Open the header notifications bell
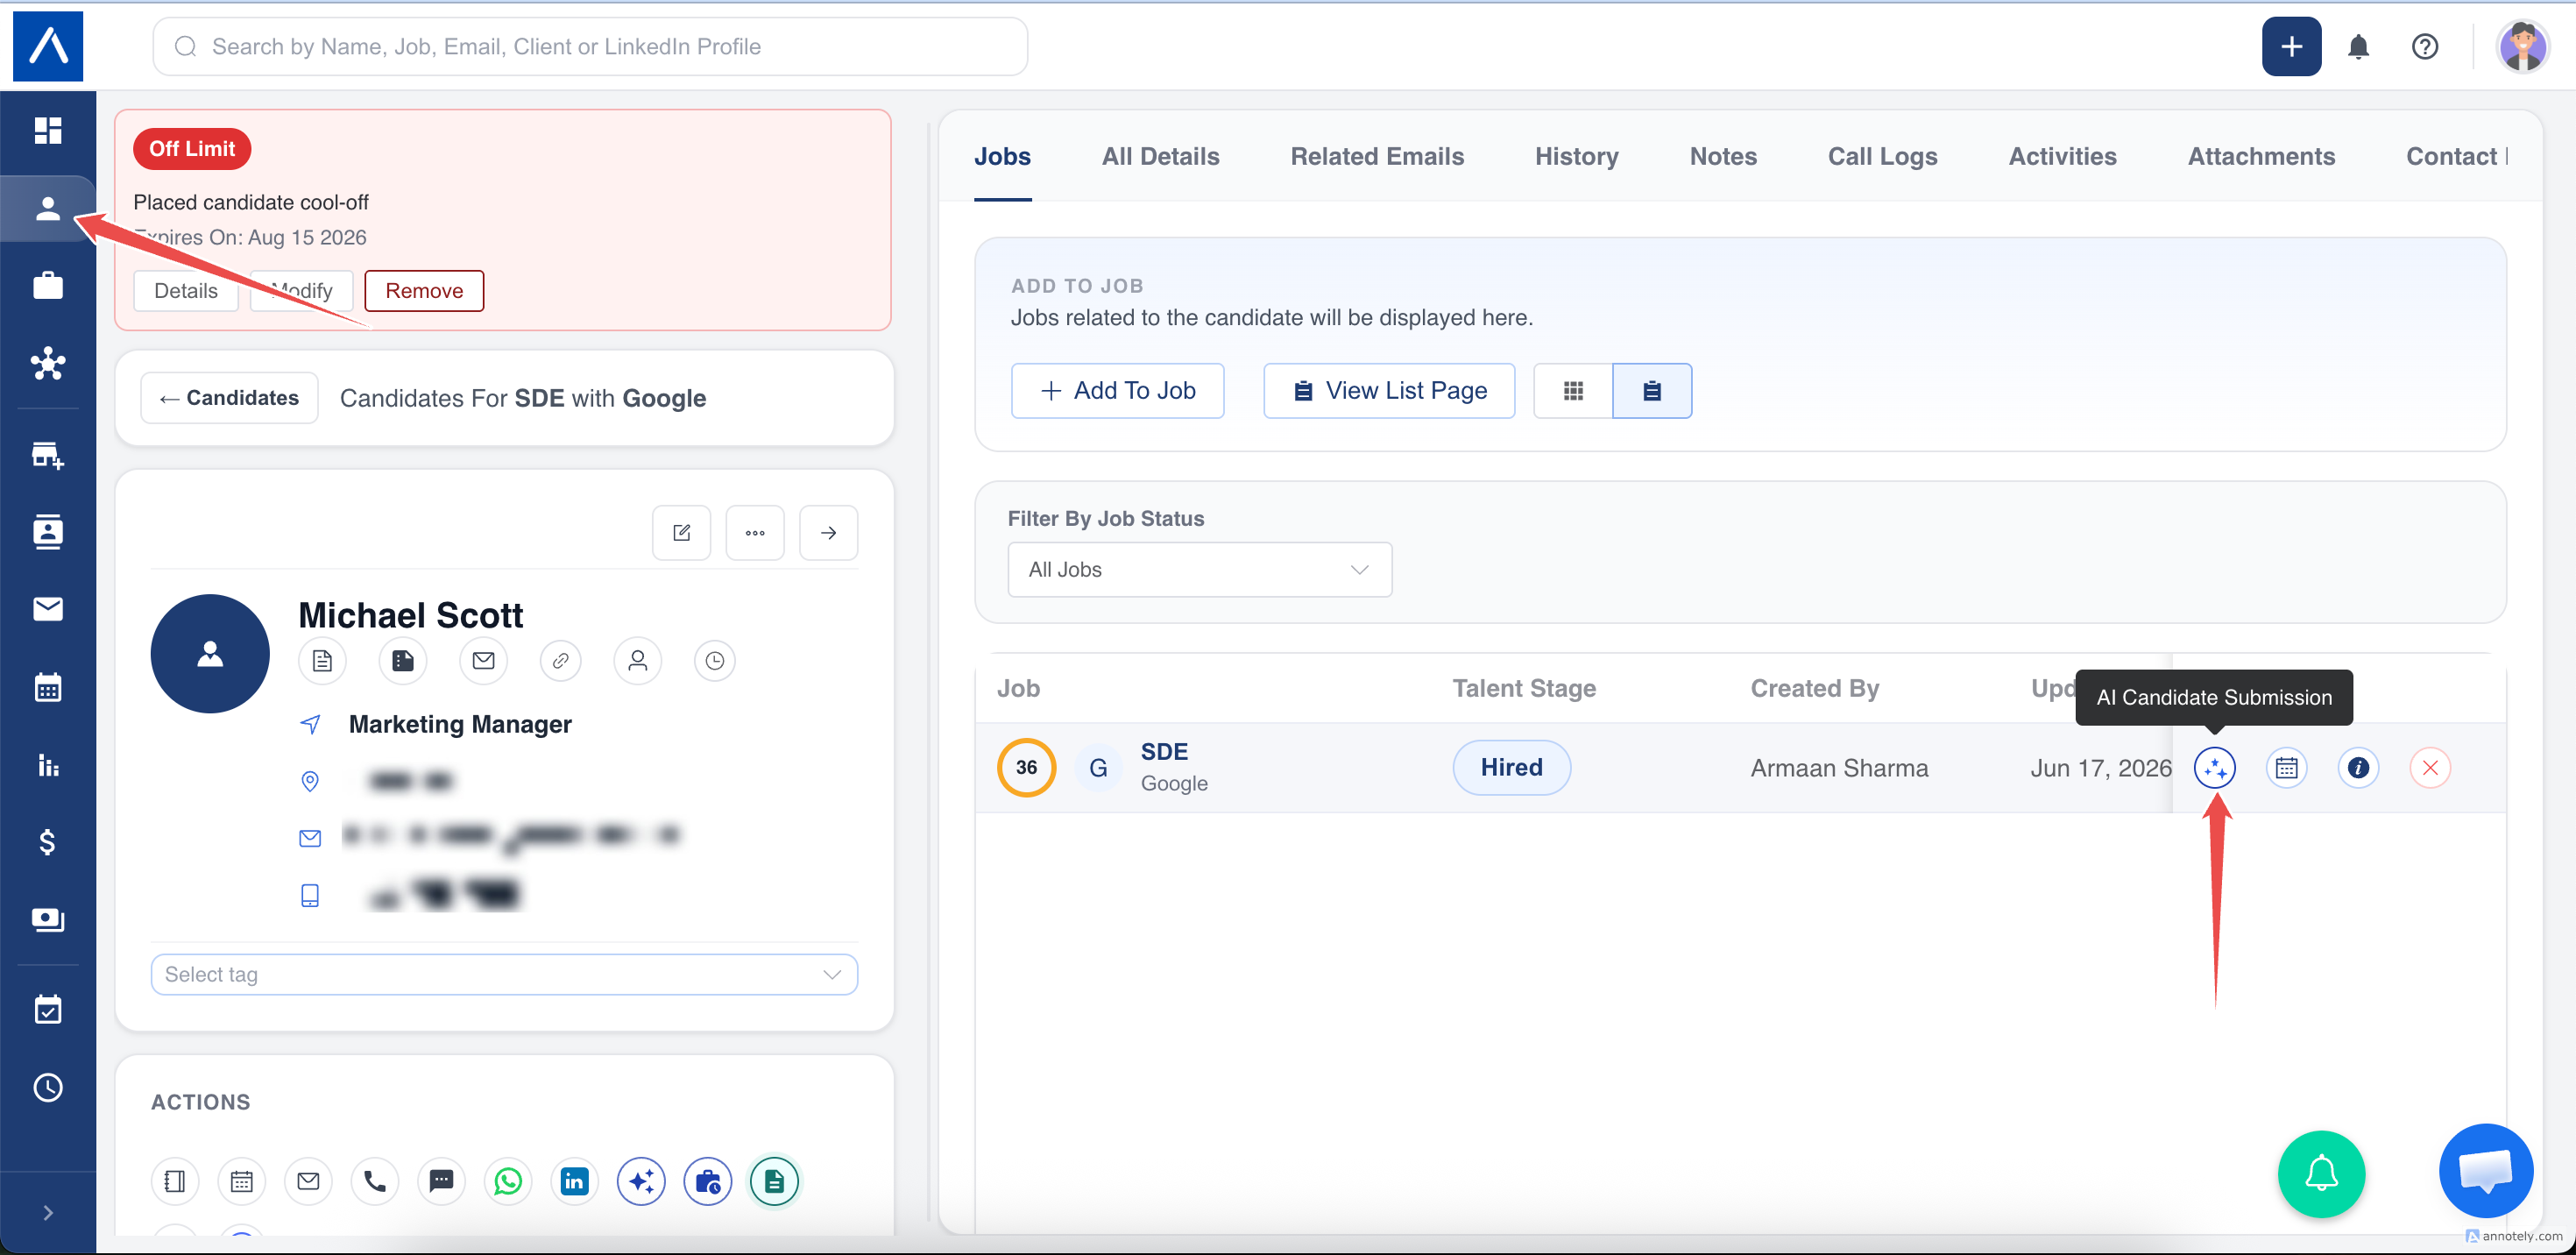 click(x=2358, y=46)
